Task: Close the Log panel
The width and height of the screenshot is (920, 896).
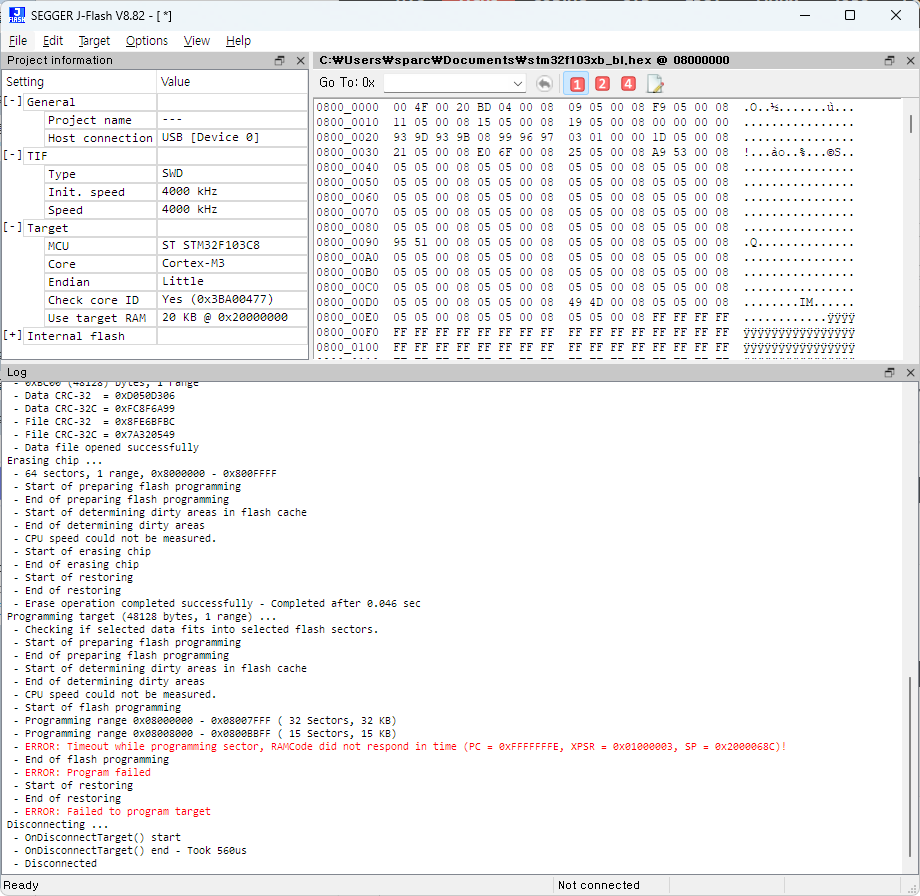Action: tap(909, 372)
